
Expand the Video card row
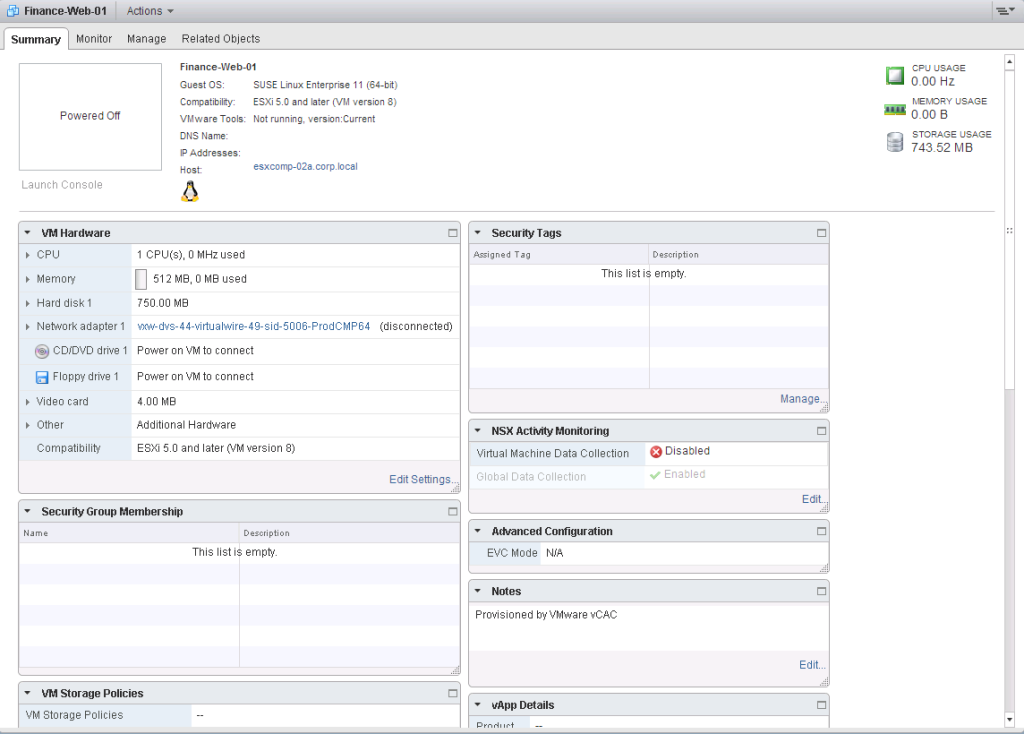27,402
